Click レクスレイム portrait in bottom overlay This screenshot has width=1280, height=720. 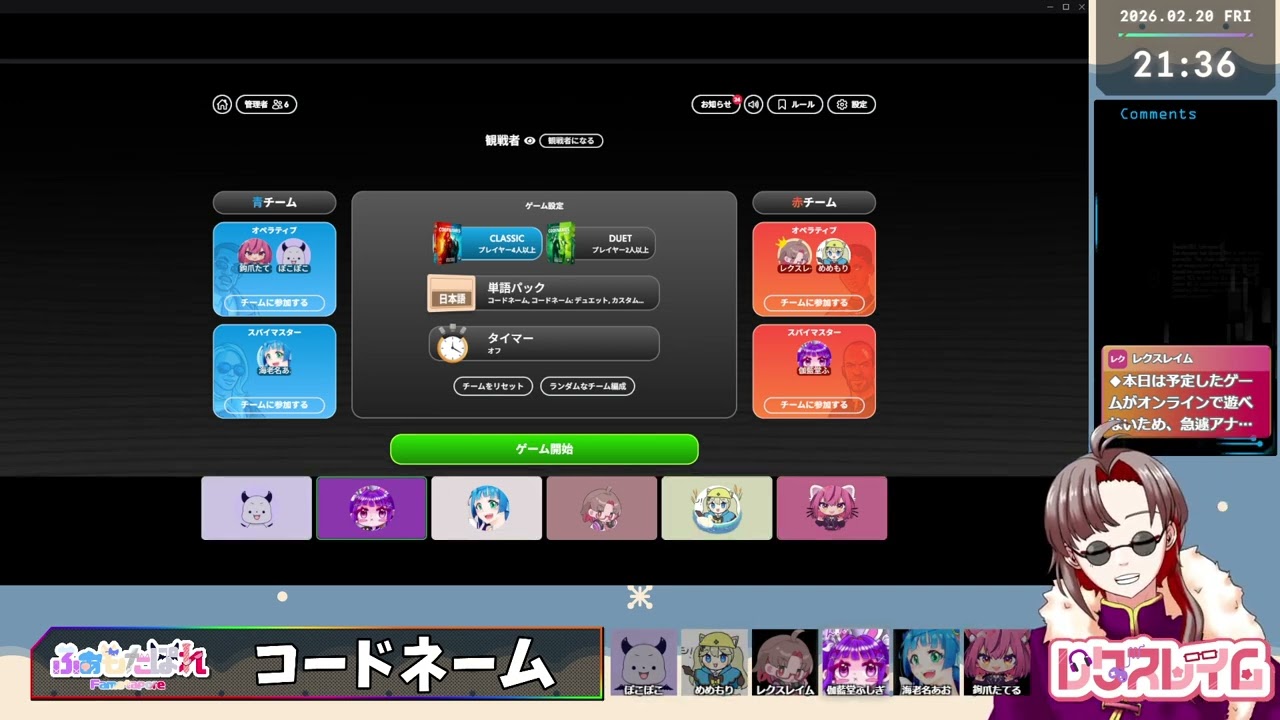(785, 662)
